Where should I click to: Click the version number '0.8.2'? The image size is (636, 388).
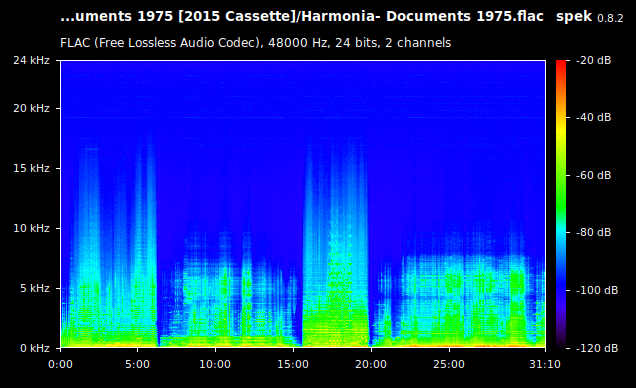[610, 18]
